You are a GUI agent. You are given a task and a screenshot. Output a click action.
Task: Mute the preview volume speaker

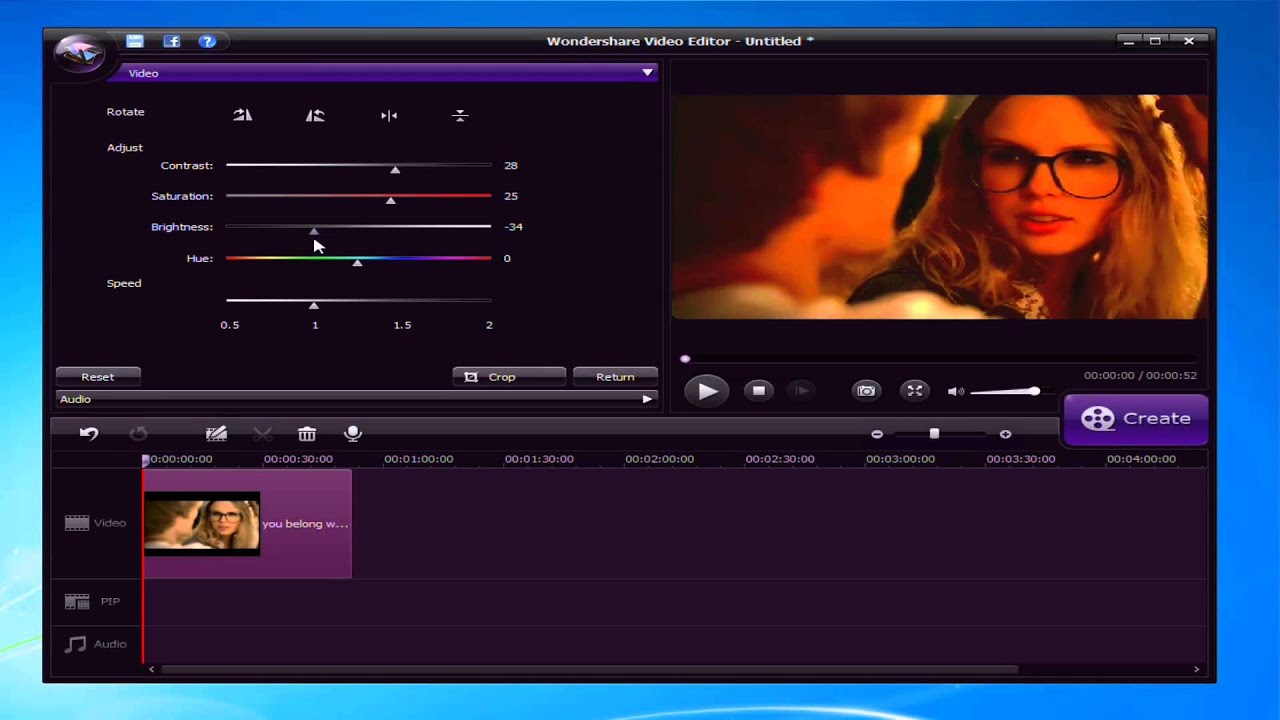click(956, 391)
